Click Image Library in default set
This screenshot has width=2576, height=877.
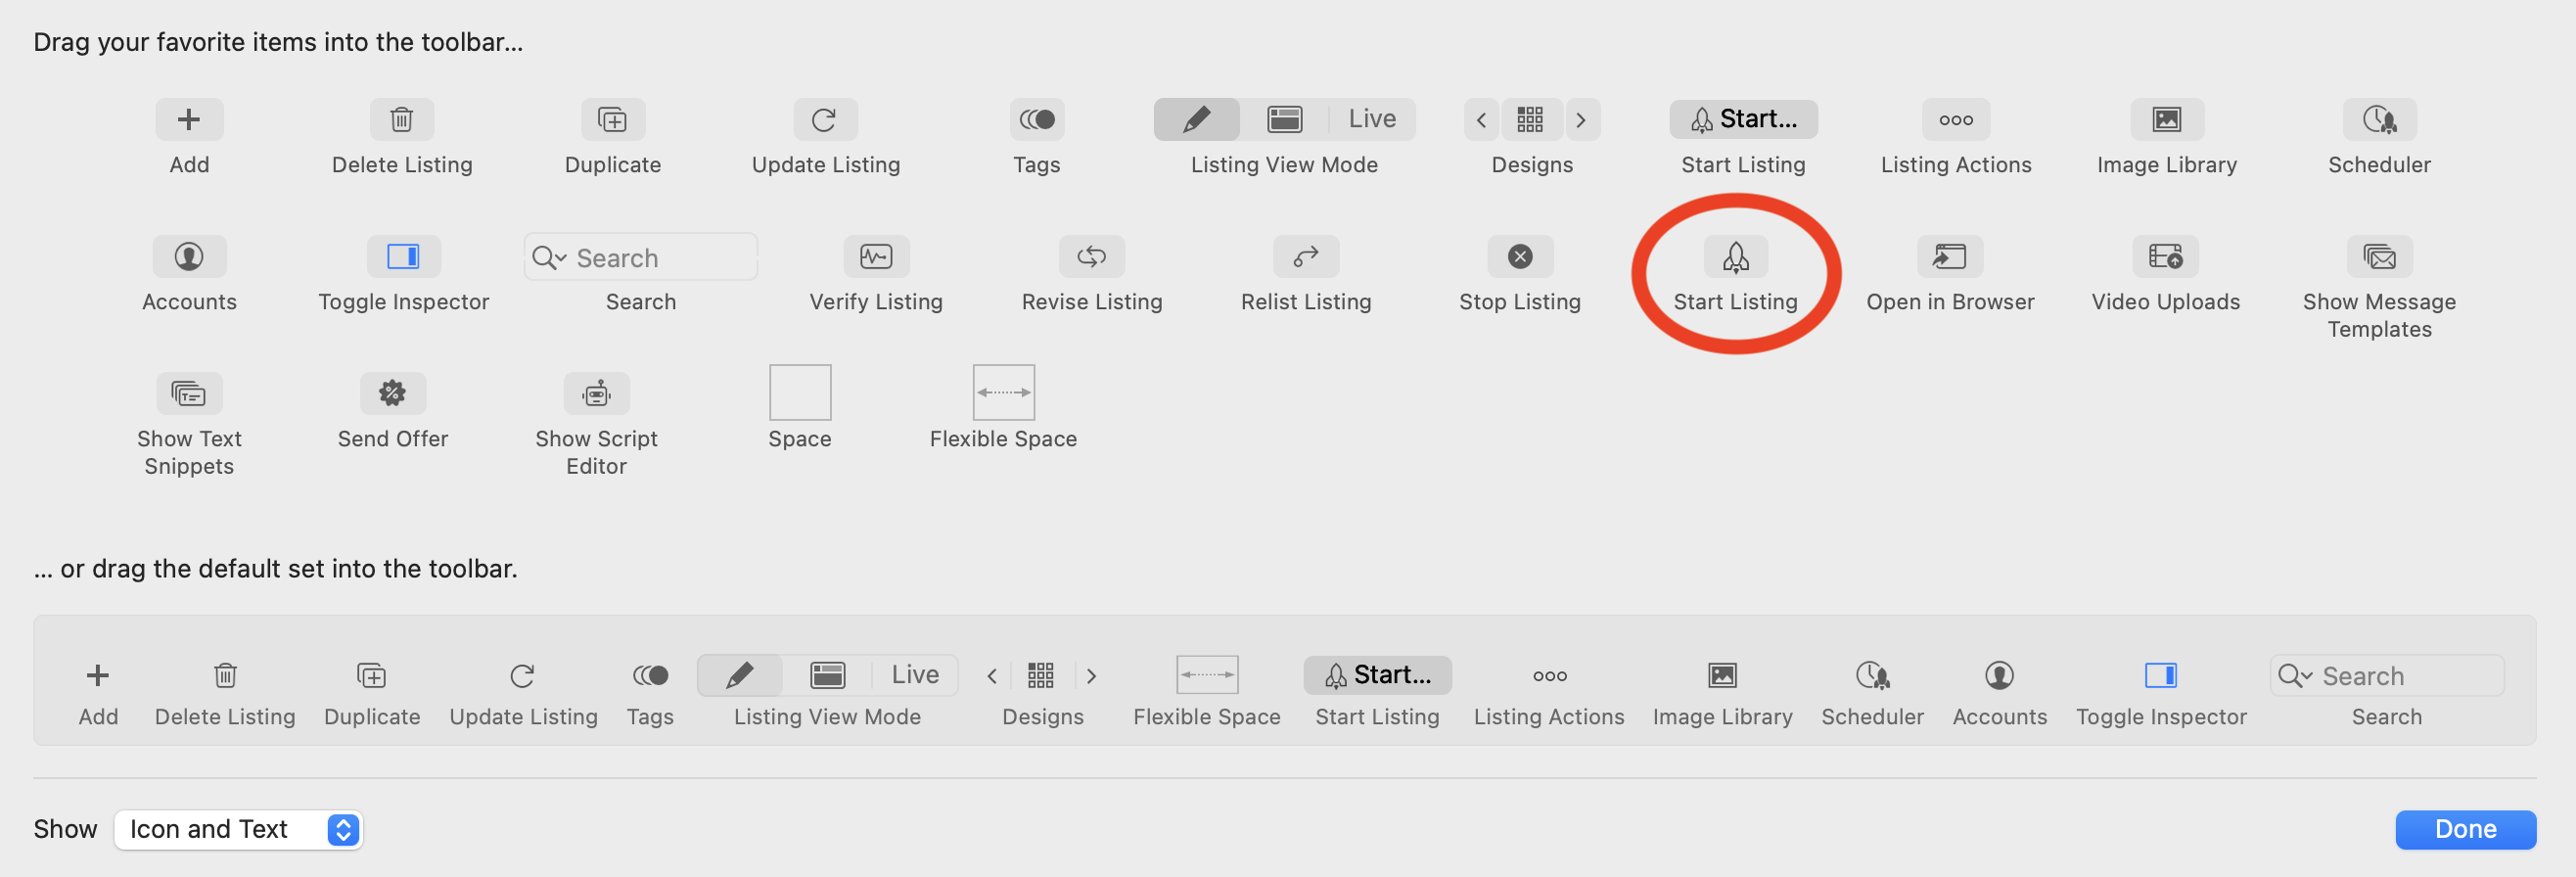click(x=1723, y=677)
